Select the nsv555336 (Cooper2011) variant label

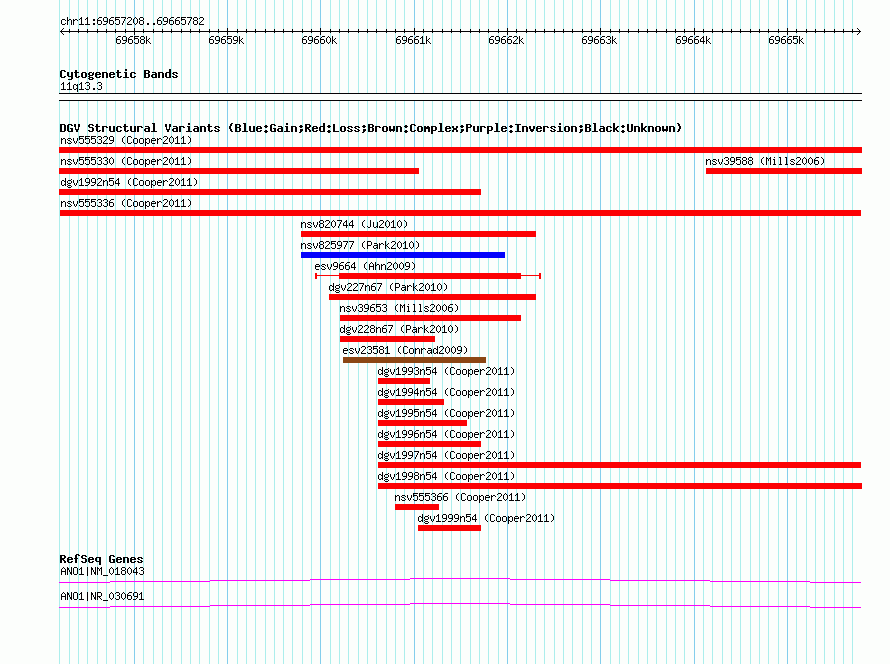[126, 203]
